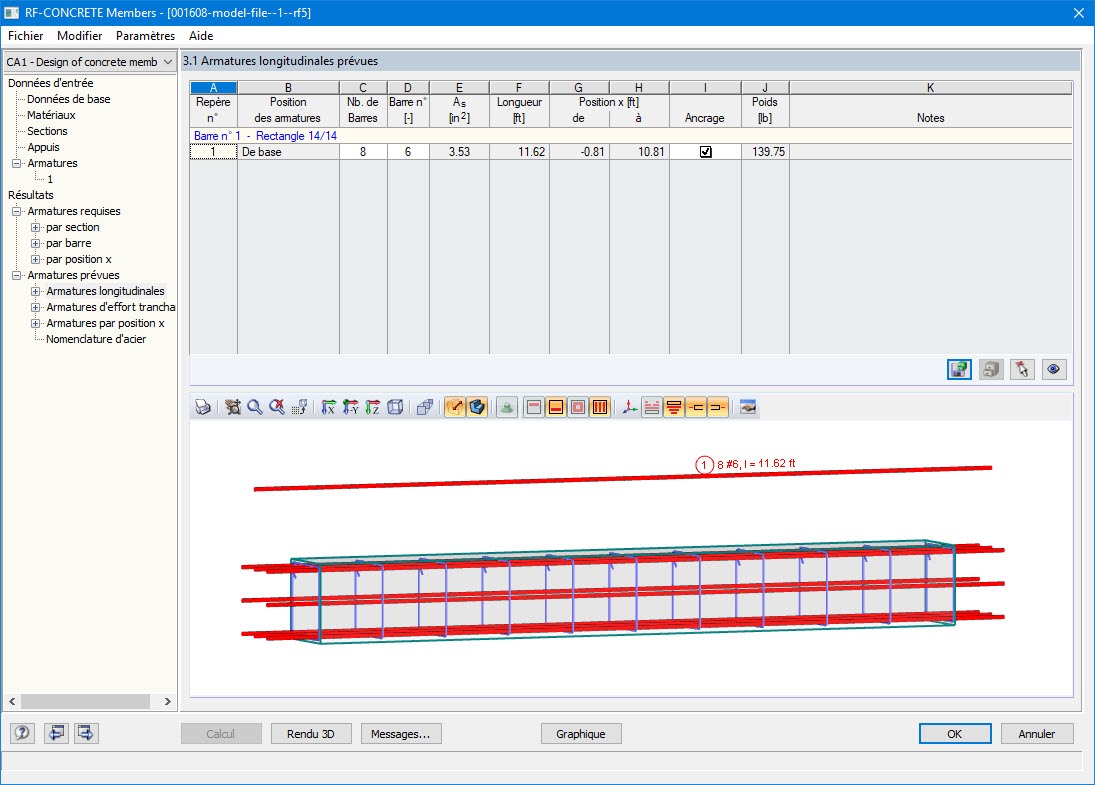Set view in -Y direction
The width and height of the screenshot is (1095, 785).
point(351,407)
